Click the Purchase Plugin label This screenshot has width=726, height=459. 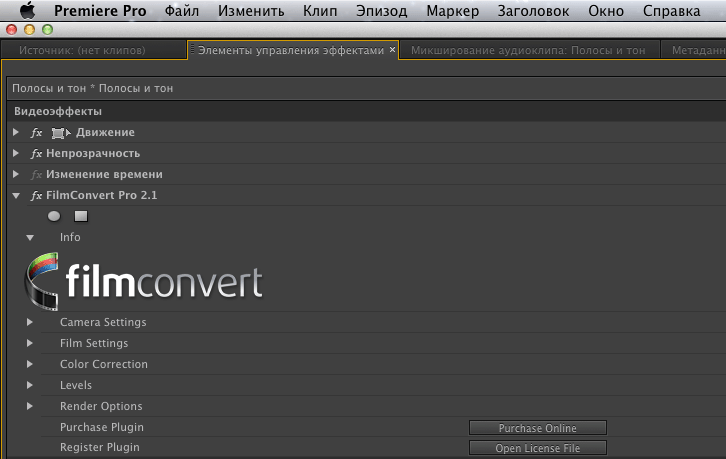pos(101,427)
